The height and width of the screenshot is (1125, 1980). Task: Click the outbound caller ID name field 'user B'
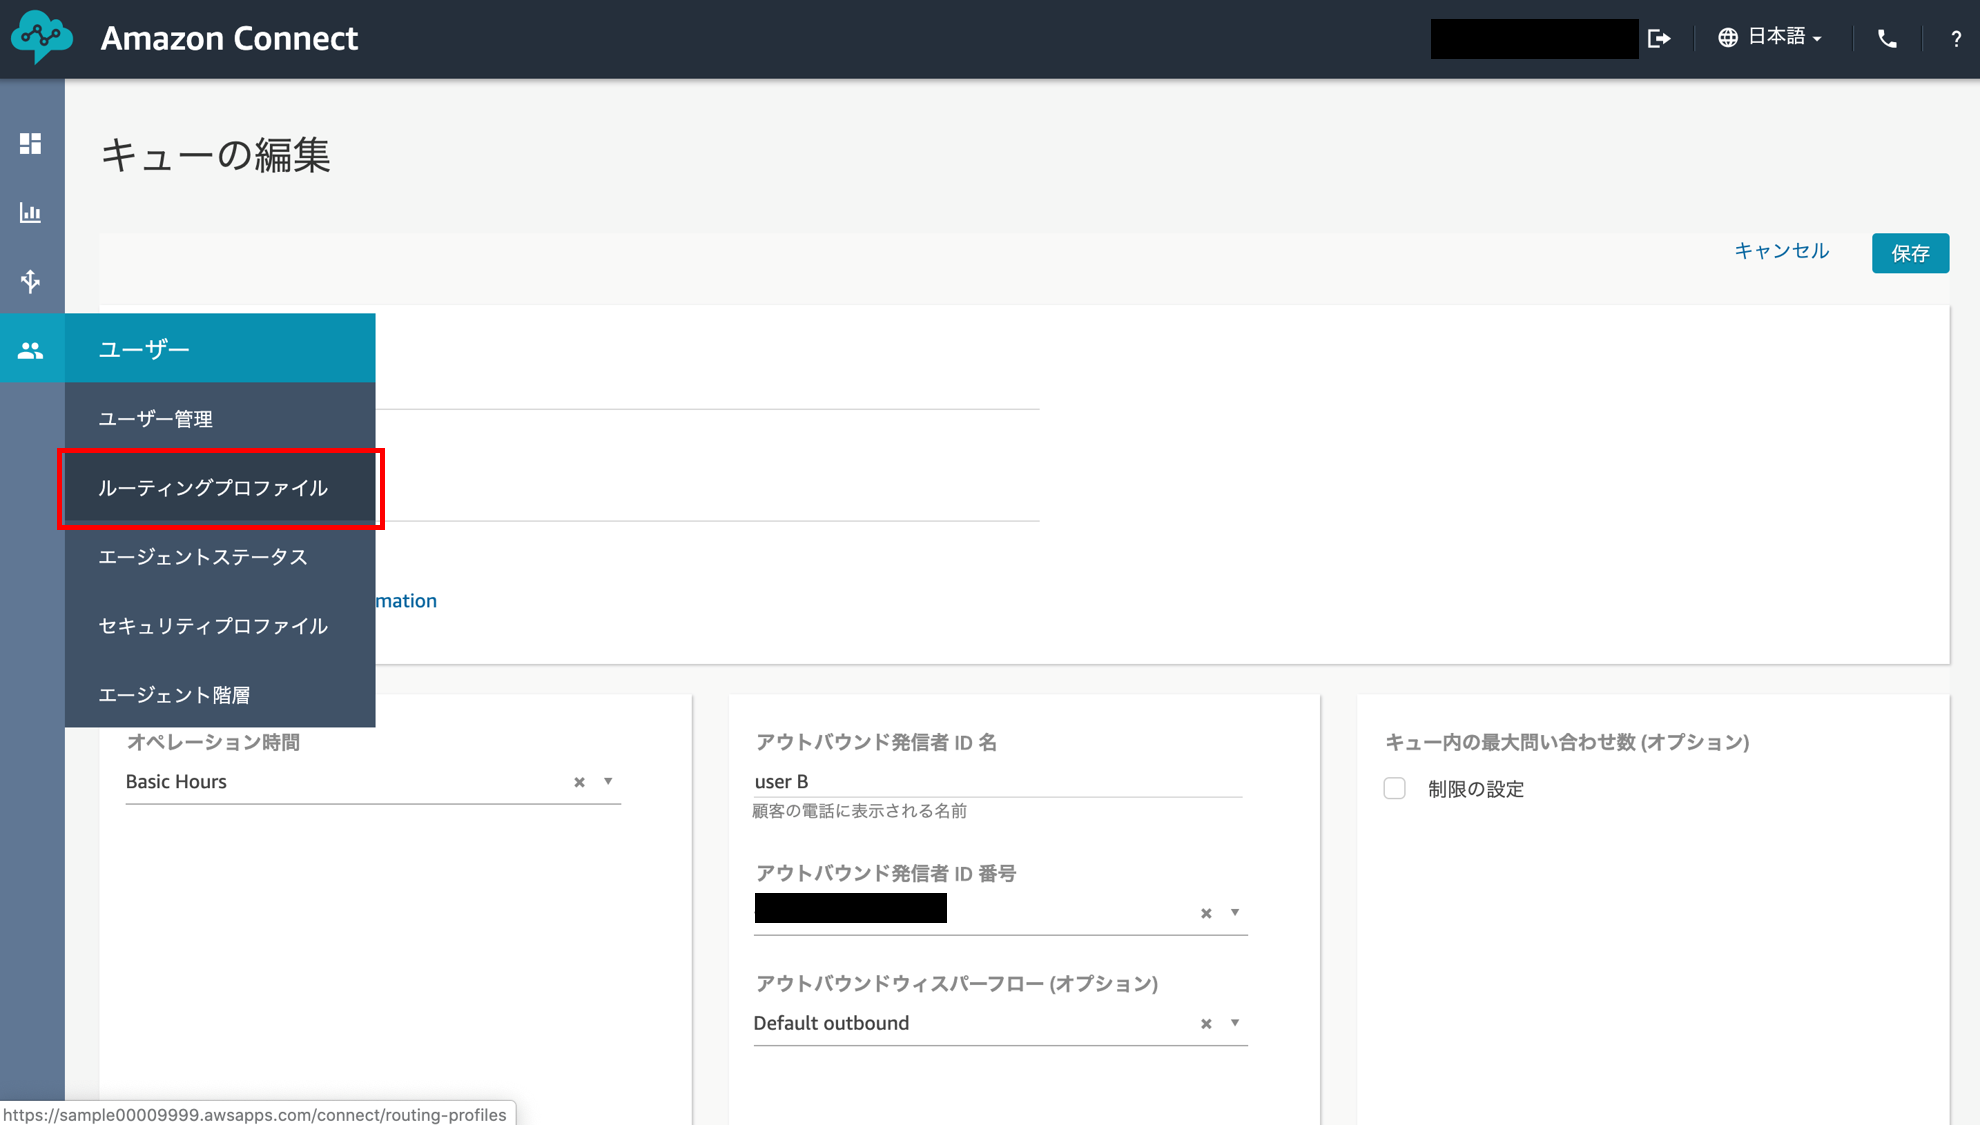click(x=997, y=781)
